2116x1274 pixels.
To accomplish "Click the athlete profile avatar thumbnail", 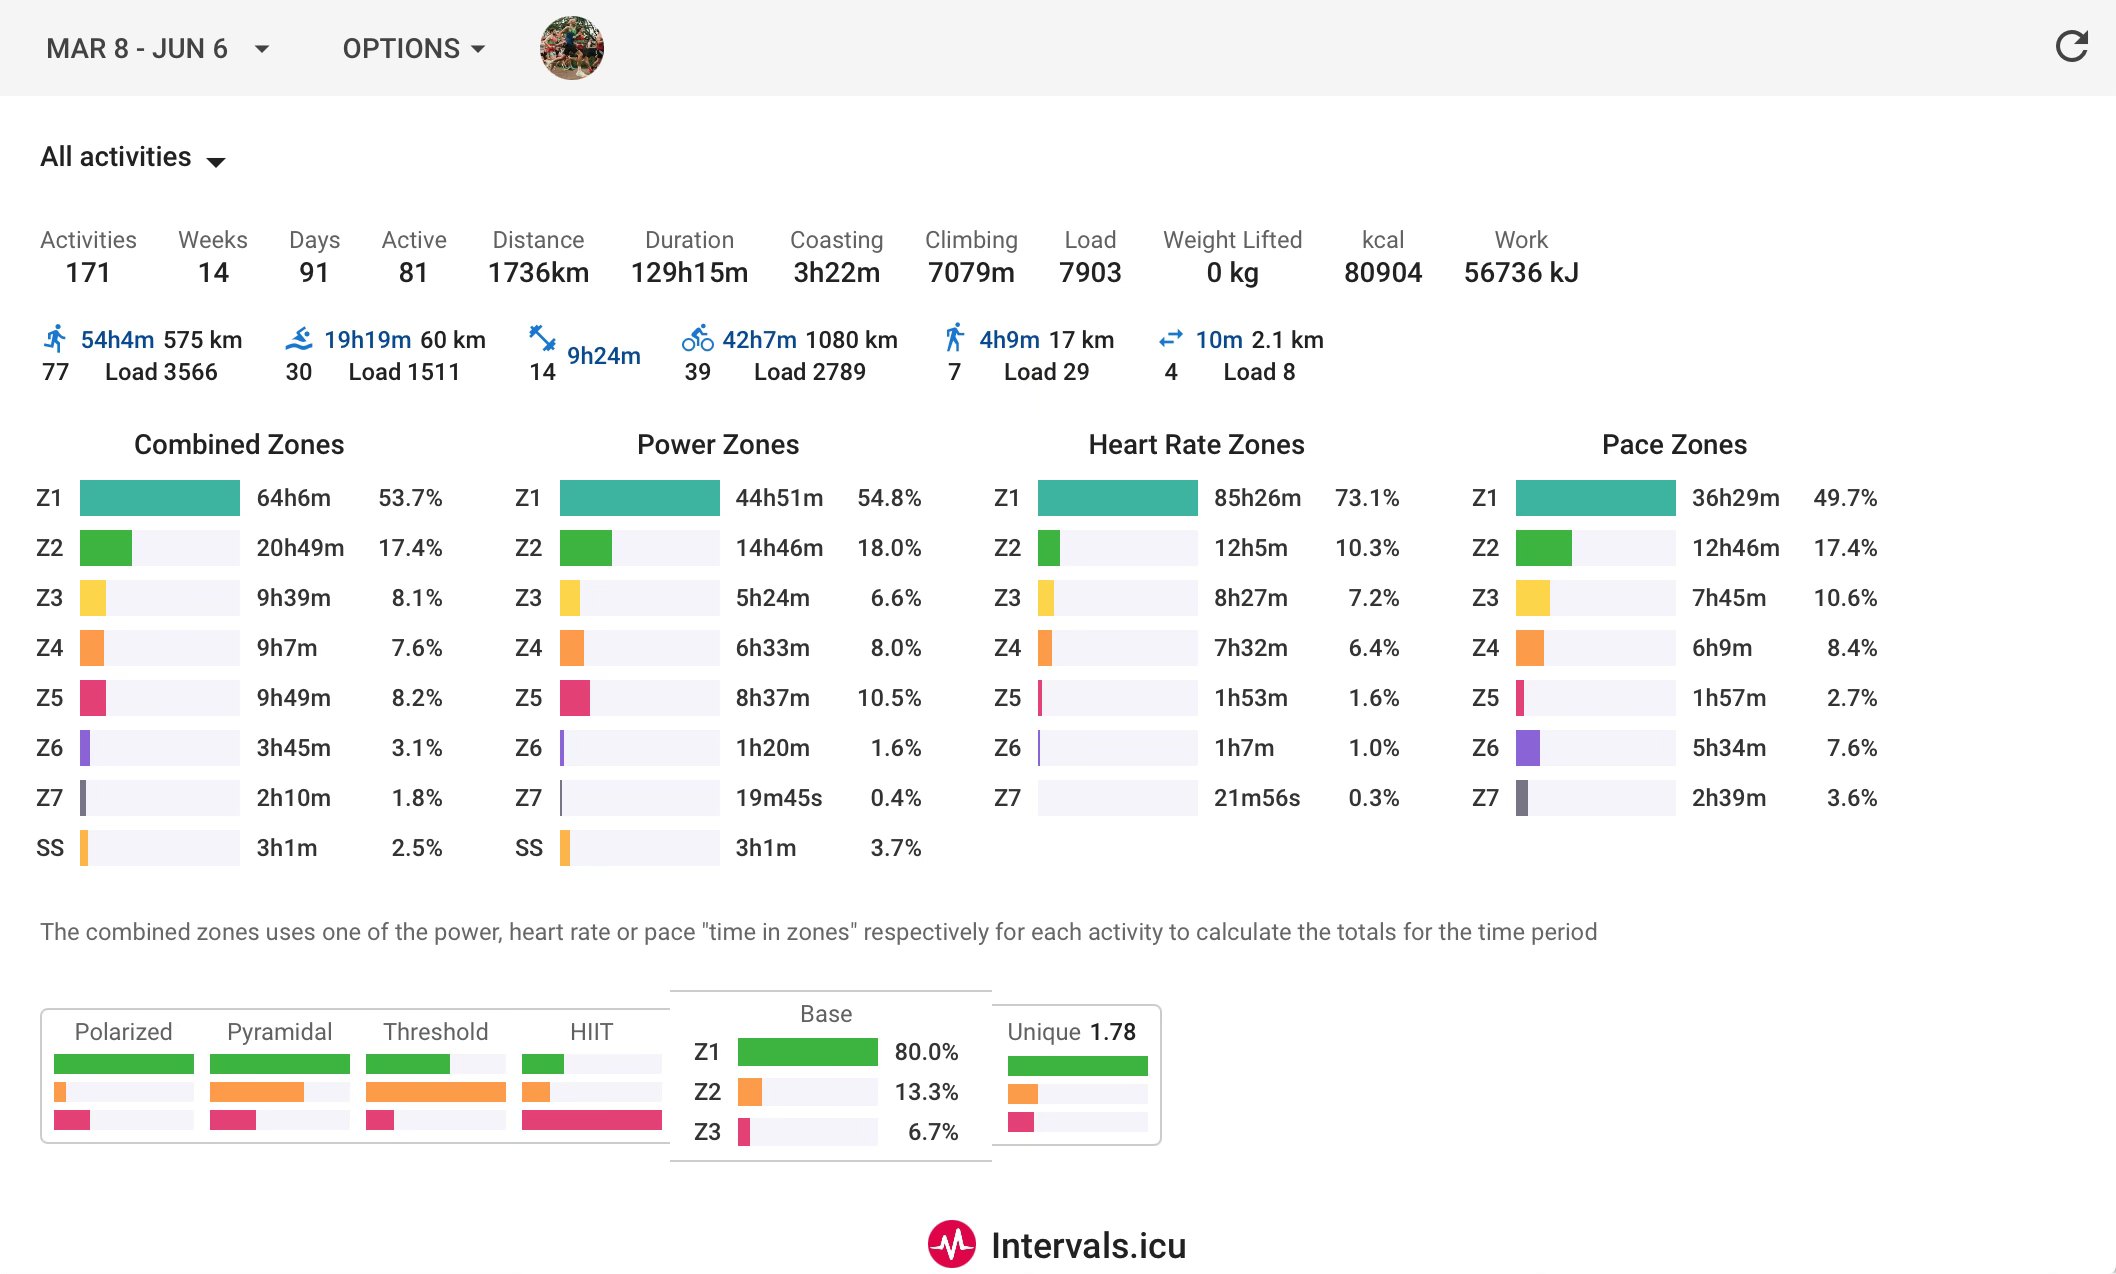I will pos(572,48).
